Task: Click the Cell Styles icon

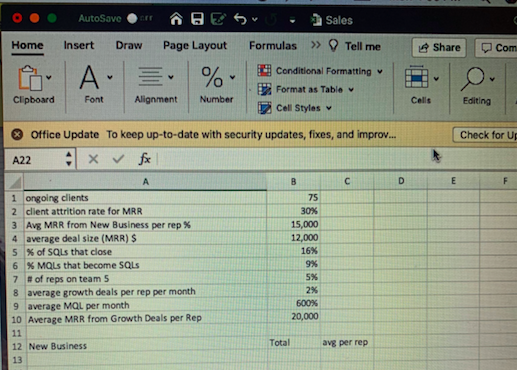Action: (x=264, y=108)
